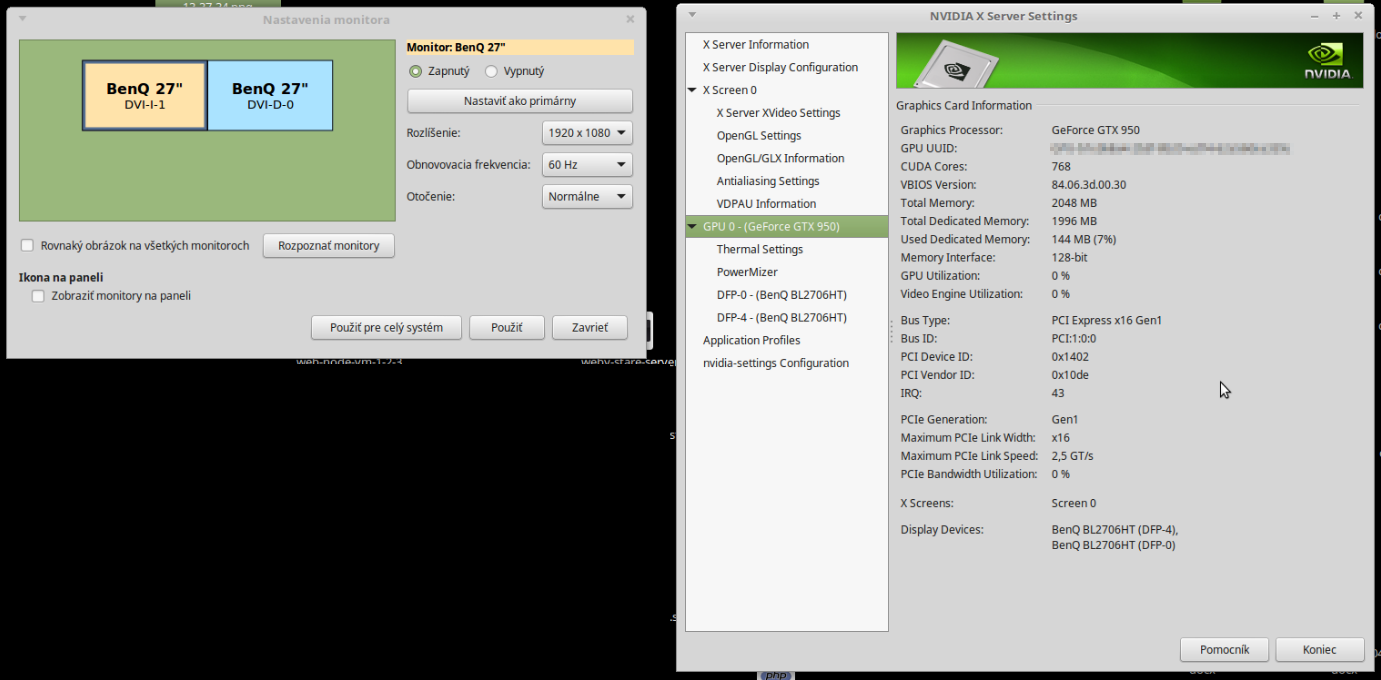Click the Pomocník help button
The image size is (1381, 680).
[x=1224, y=650]
